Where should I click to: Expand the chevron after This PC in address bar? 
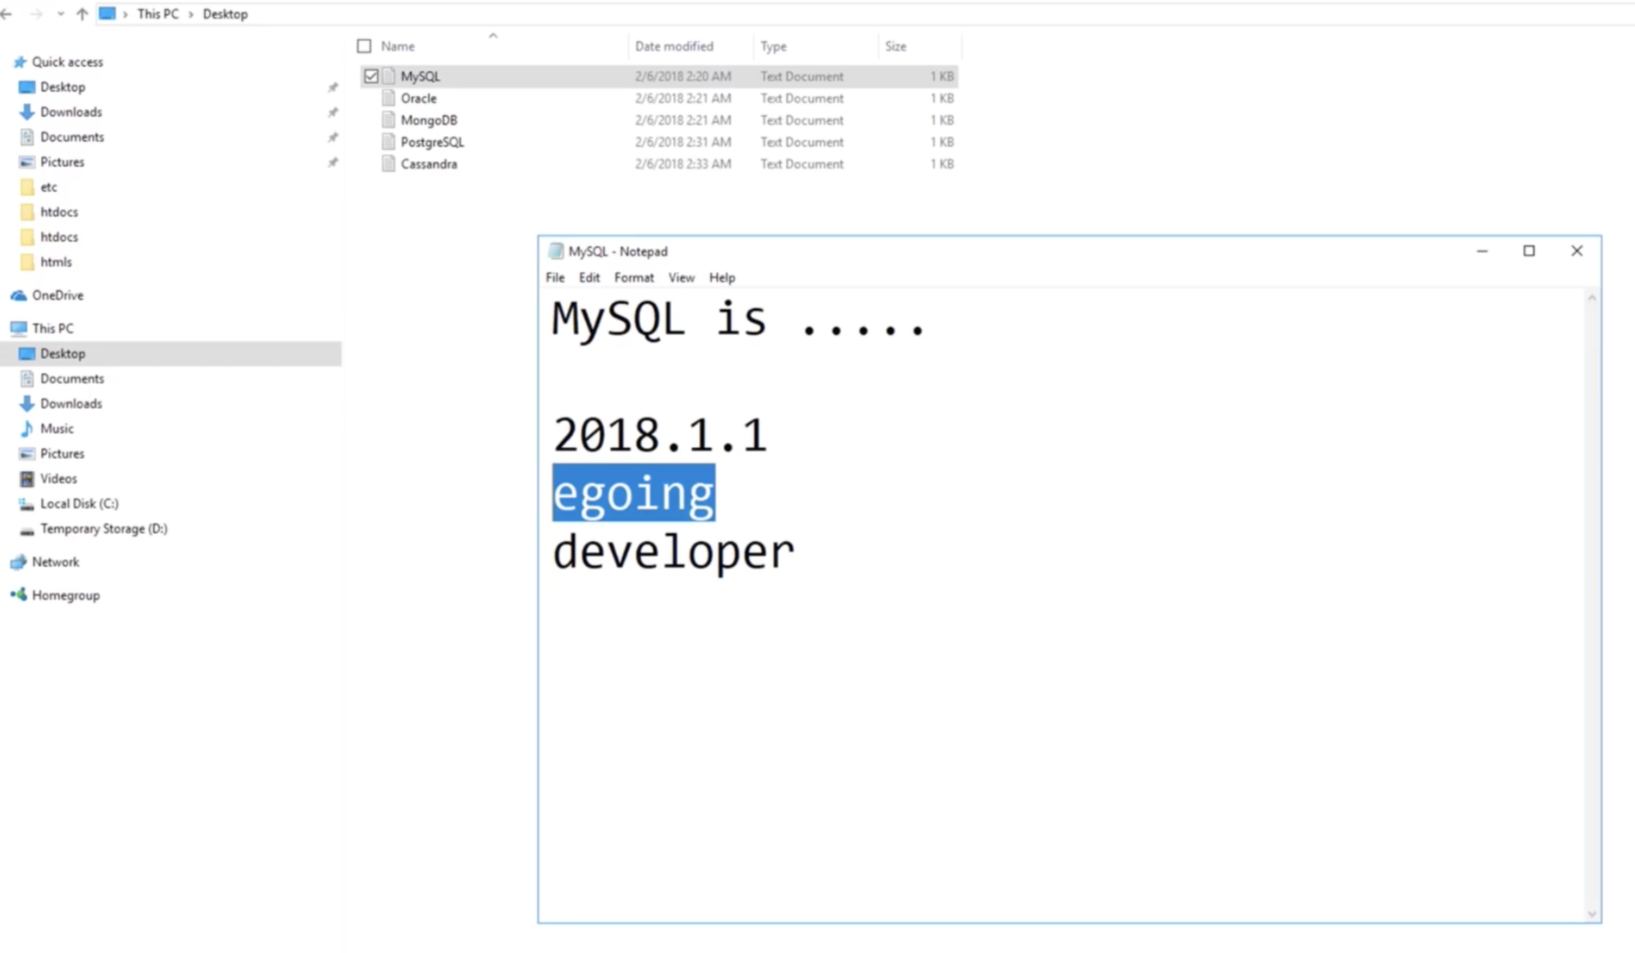click(190, 14)
